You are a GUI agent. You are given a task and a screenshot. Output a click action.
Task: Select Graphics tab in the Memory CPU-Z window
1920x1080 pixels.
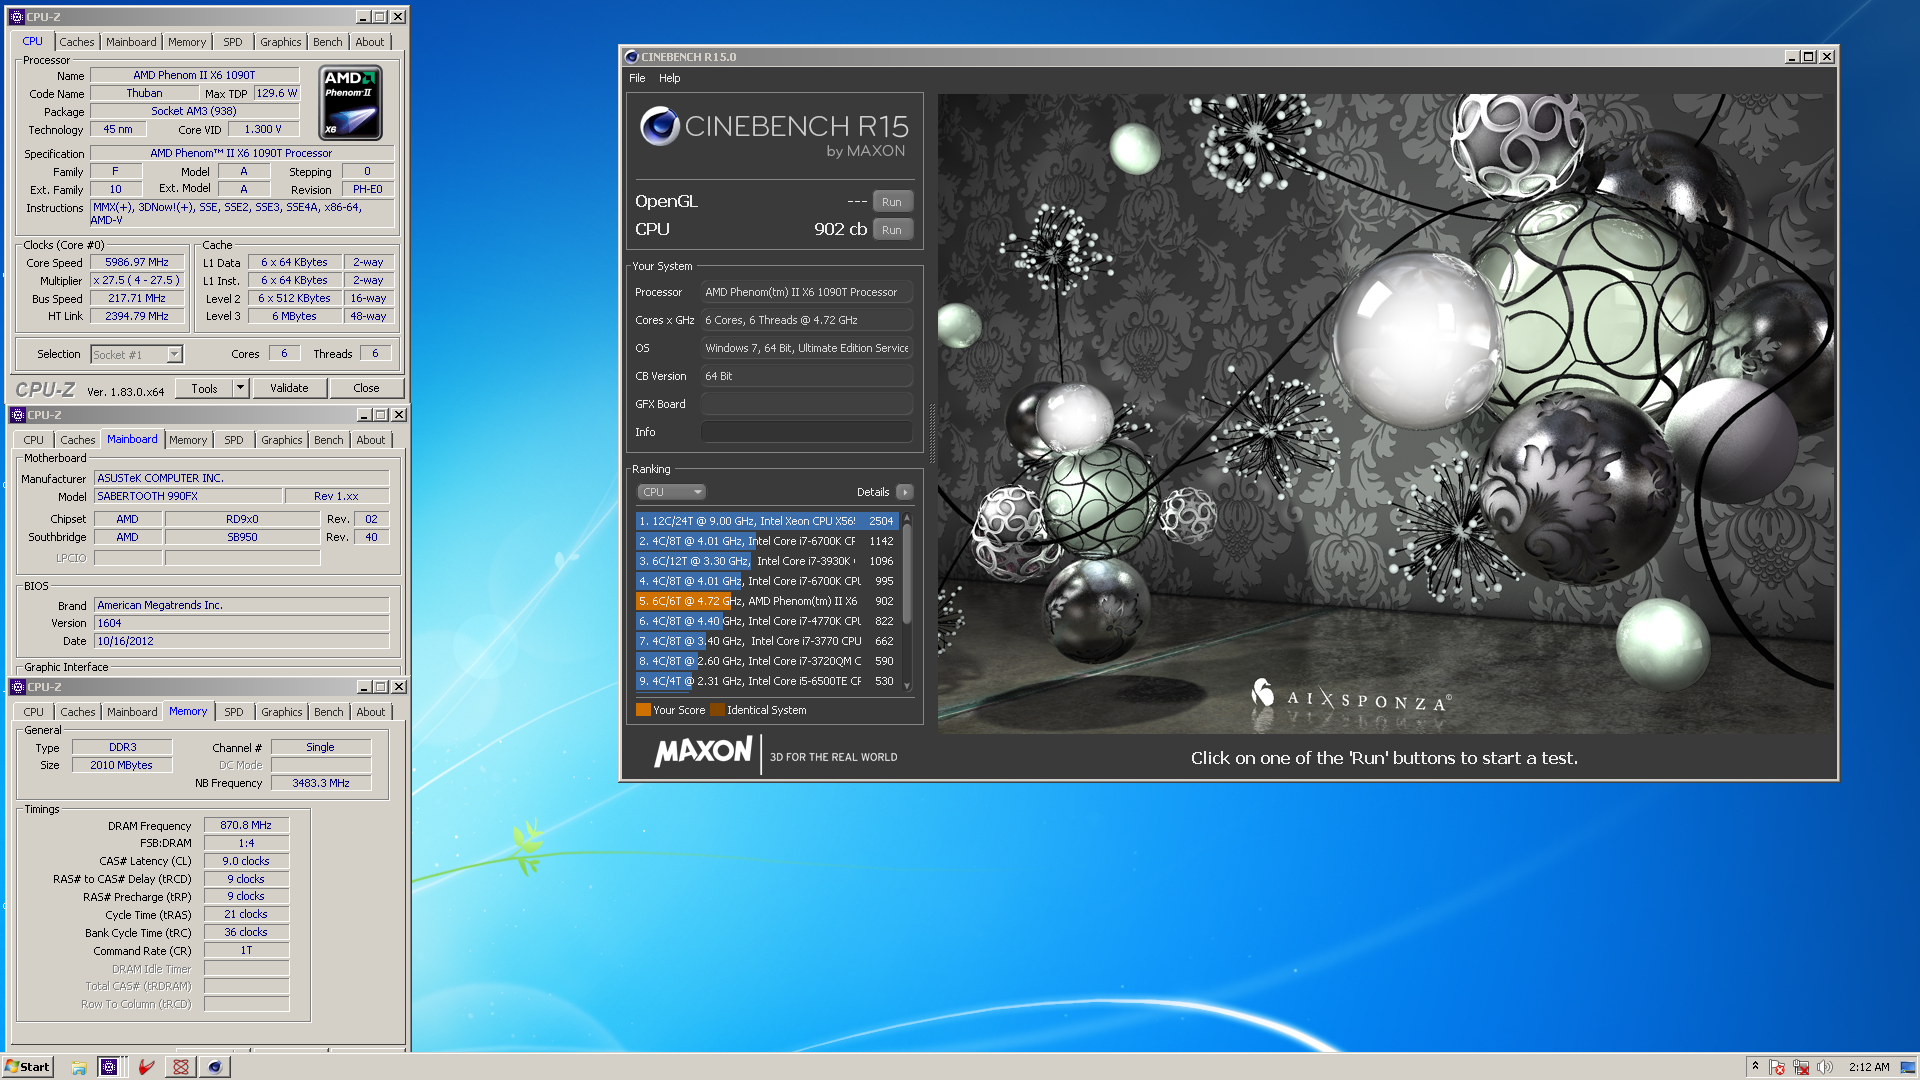click(281, 712)
